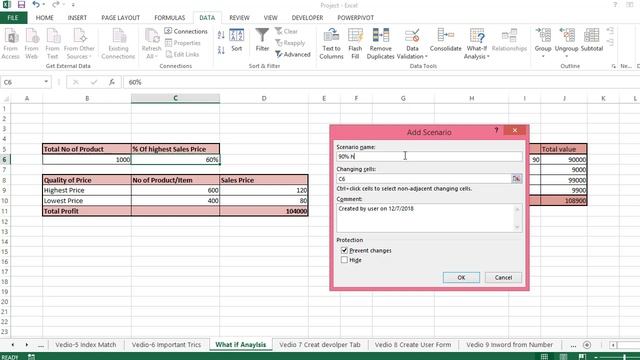Screen dimensions: 640x360
Task: Open Vedio 8 Create User Form sheet
Action: click(x=413, y=345)
